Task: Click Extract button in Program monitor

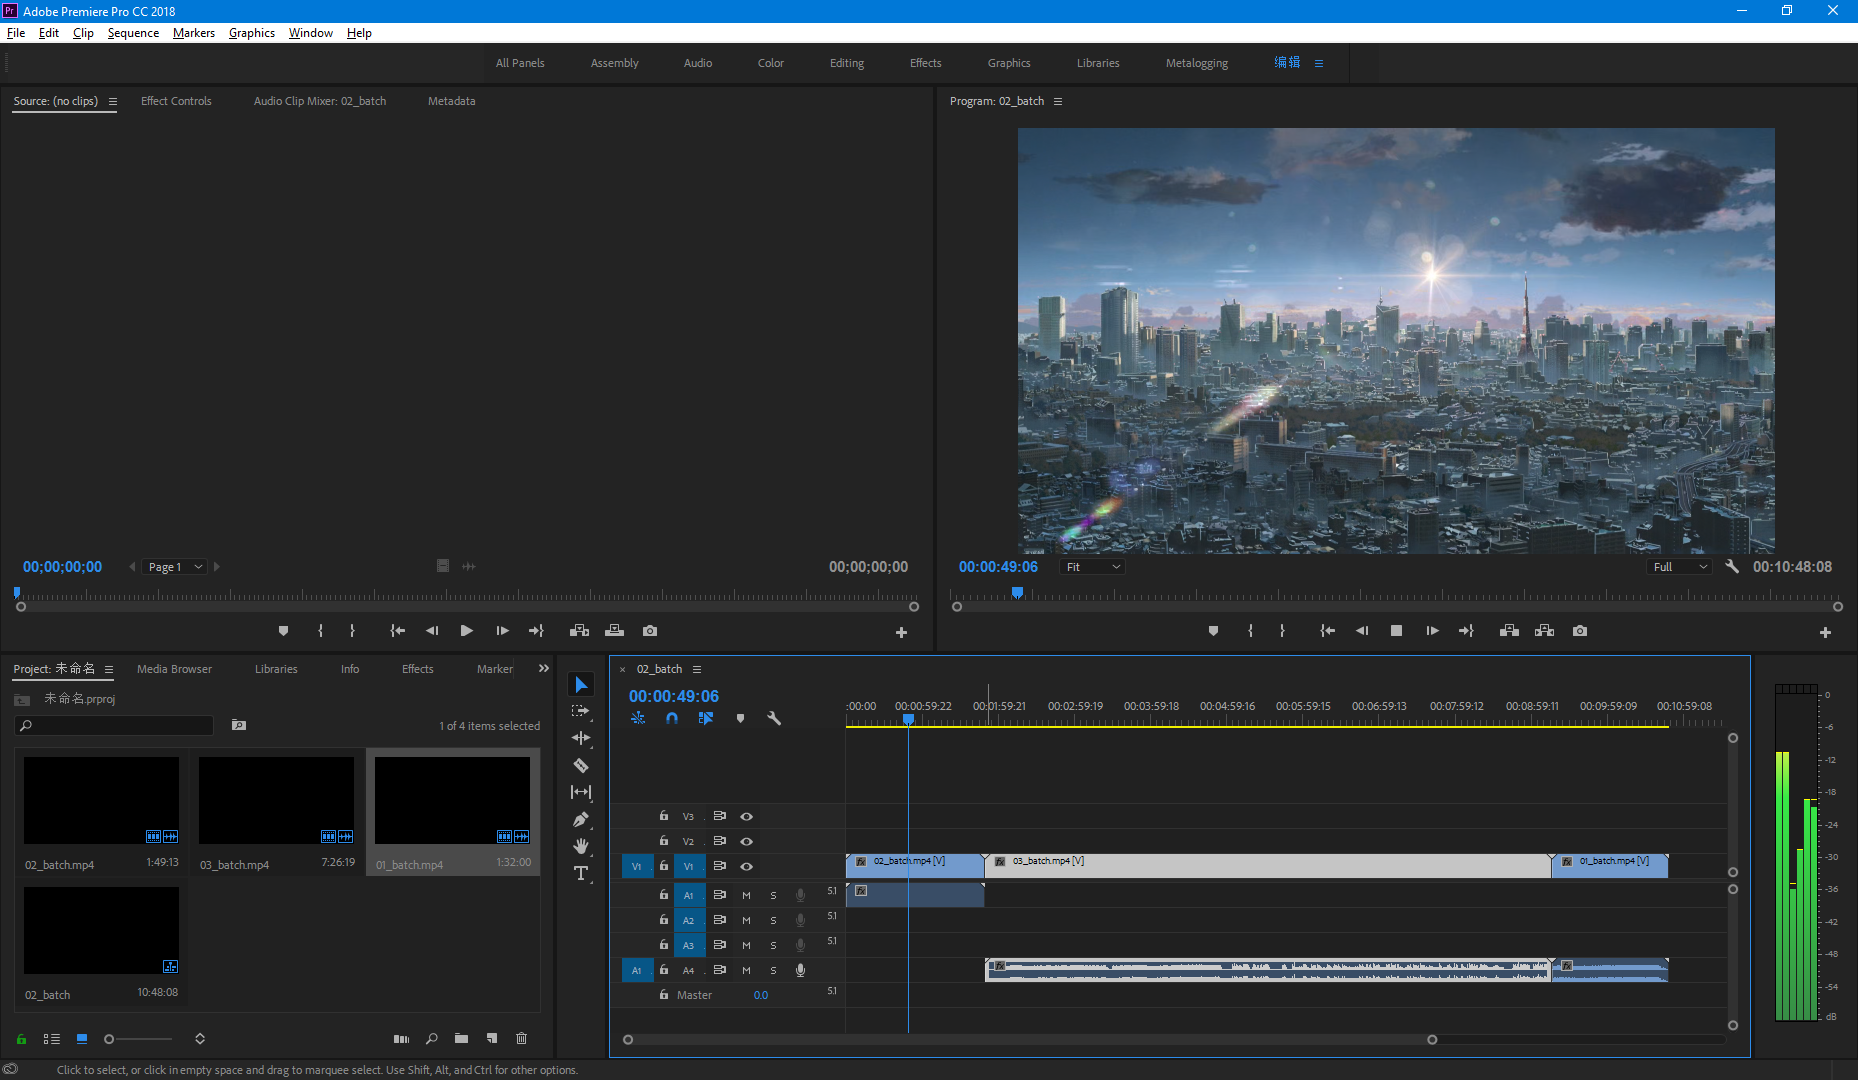Action: (1544, 631)
